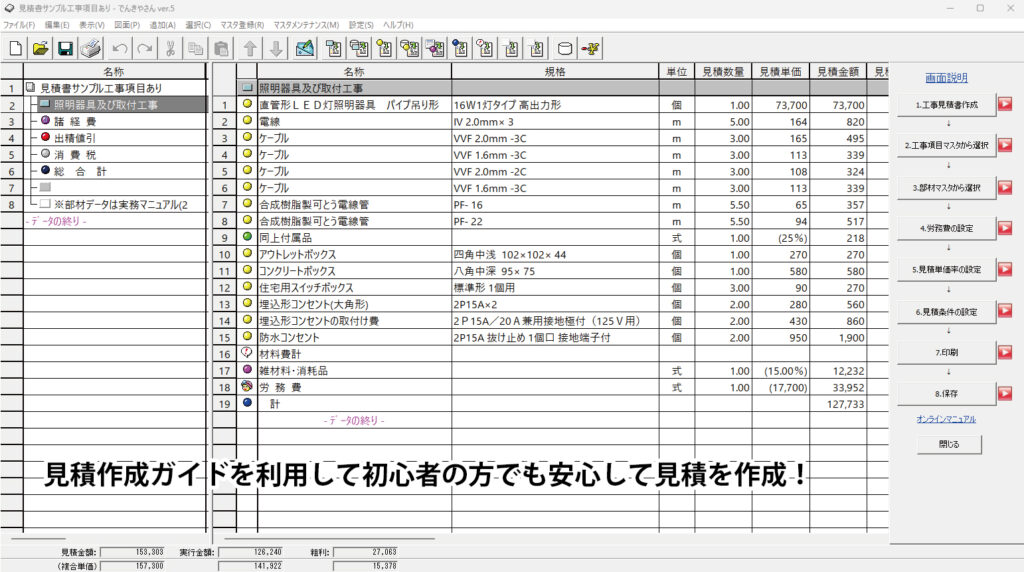The image size is (1024, 572).
Task: Click the 1.工事見積書作成 guide button
Action: pos(946,104)
